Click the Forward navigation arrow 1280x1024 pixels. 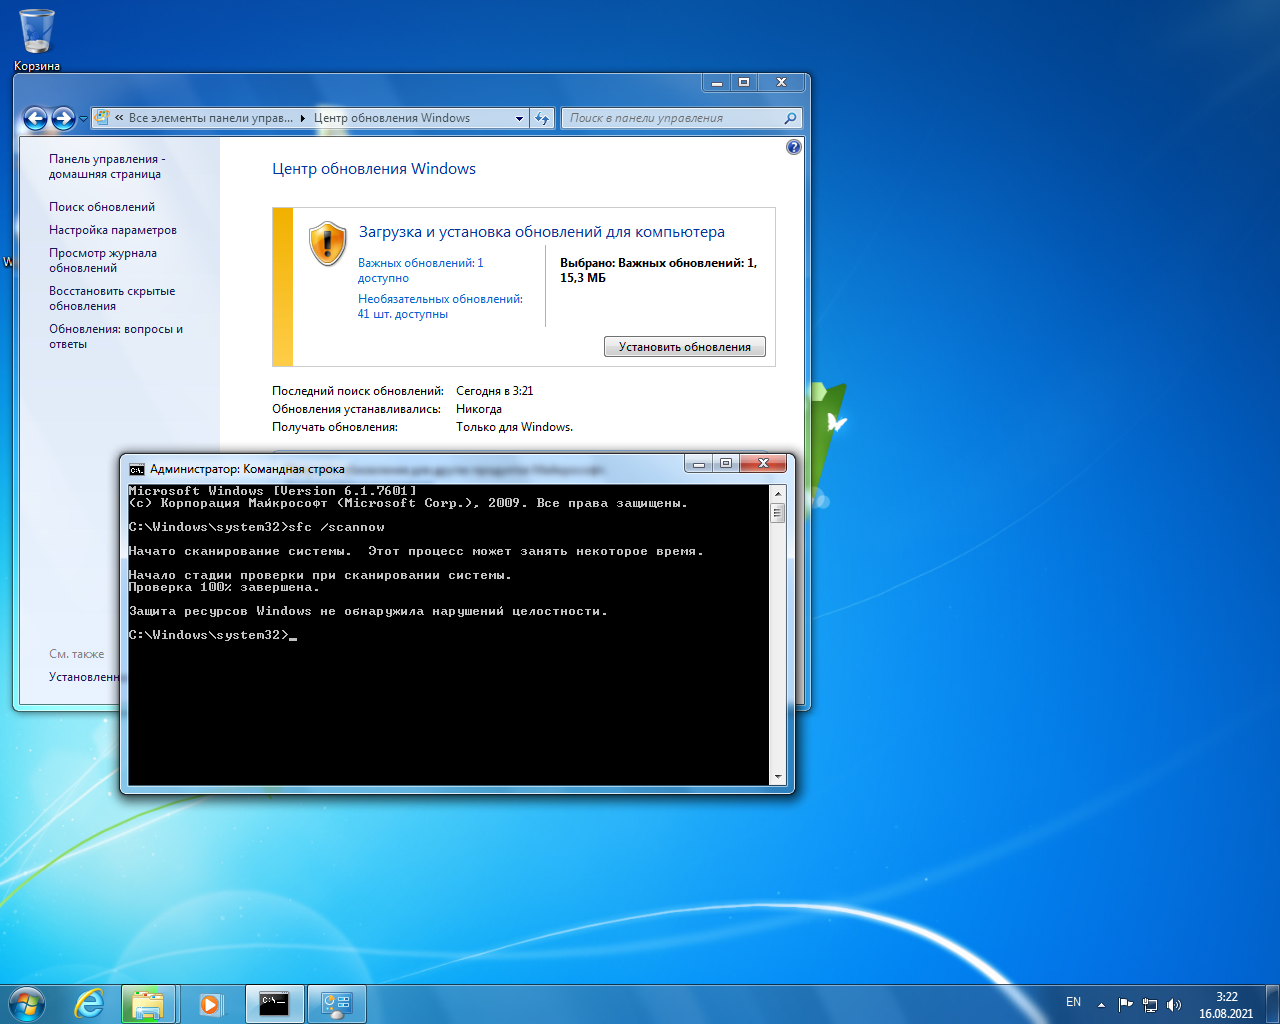coord(63,119)
